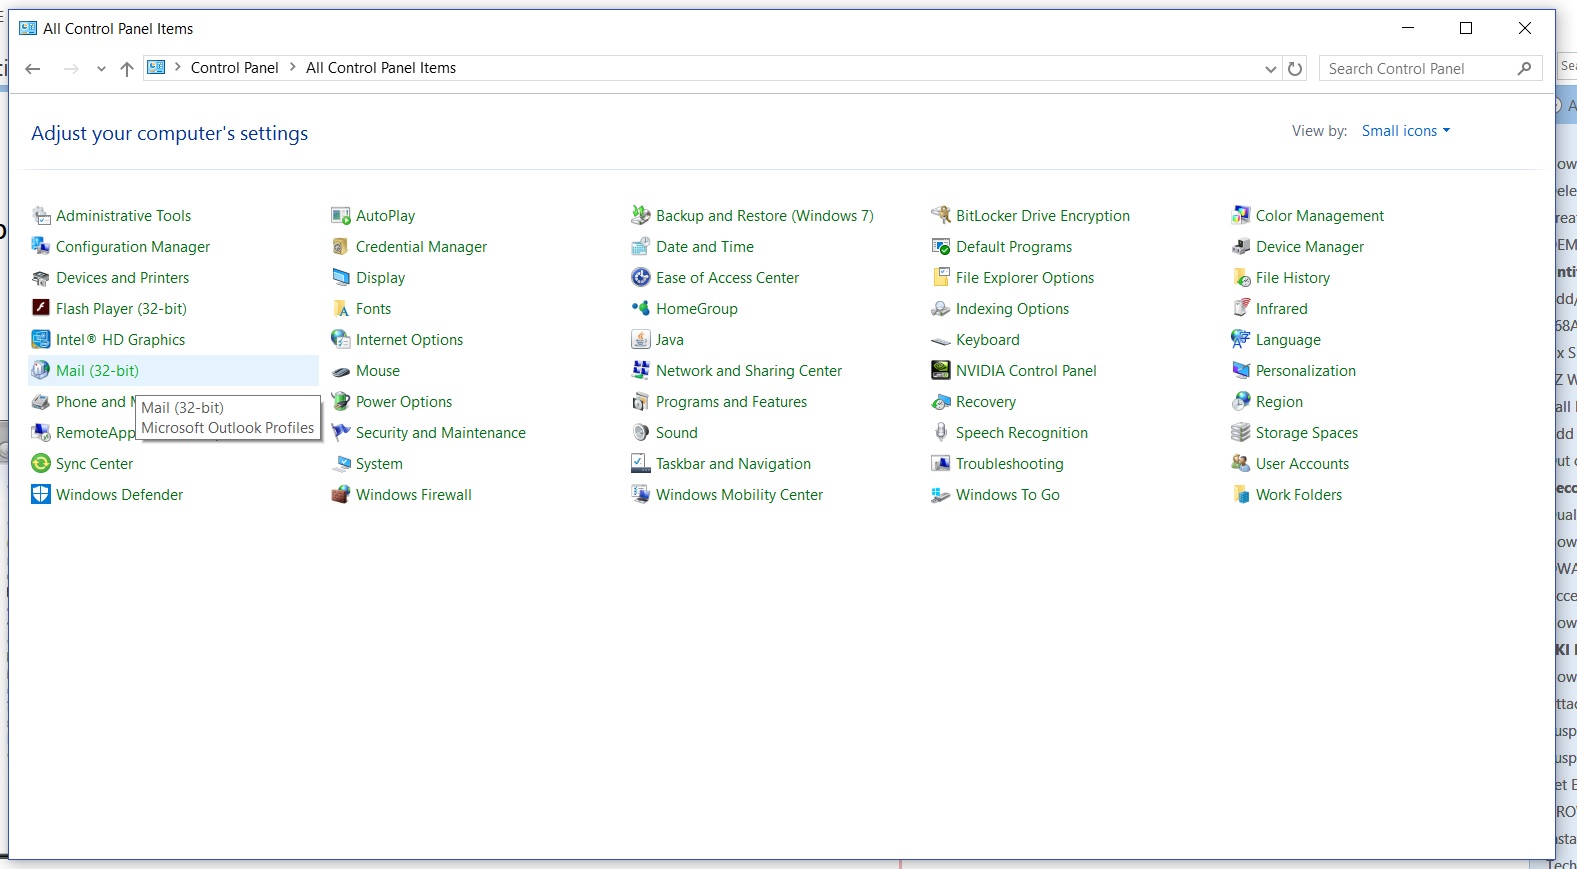Viewport: 1577px width, 869px height.
Task: Click the Power Options icon
Action: pos(341,402)
